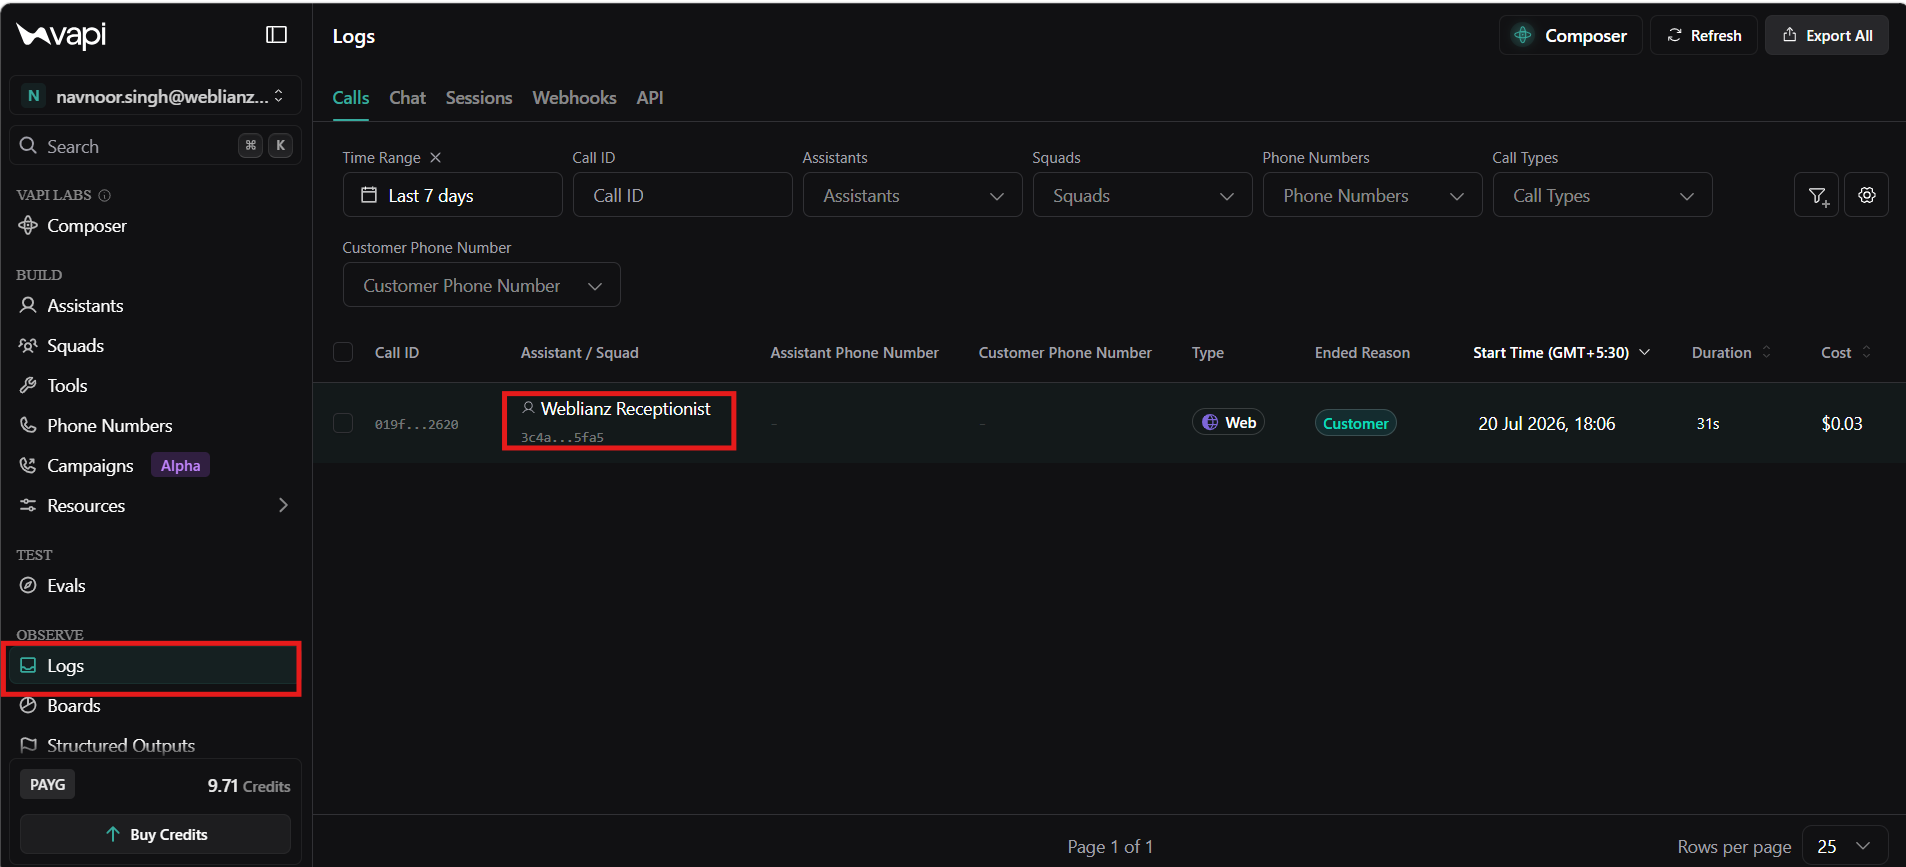Image resolution: width=1906 pixels, height=867 pixels.
Task: Clear the Time Range filter X
Action: pyautogui.click(x=435, y=158)
